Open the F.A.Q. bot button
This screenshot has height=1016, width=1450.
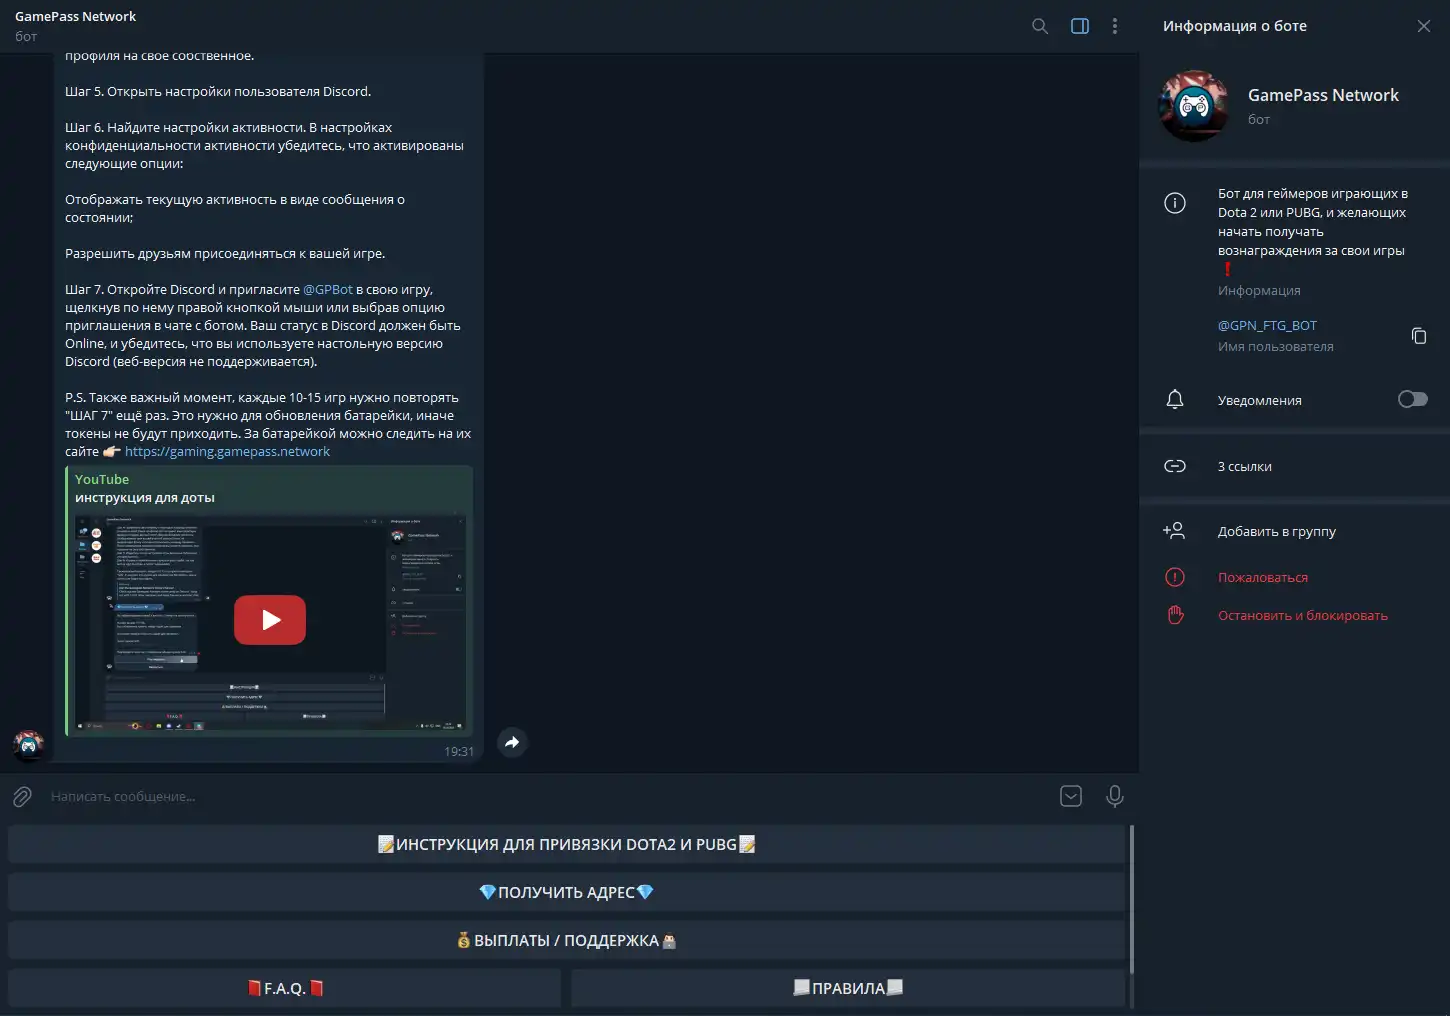(x=285, y=988)
